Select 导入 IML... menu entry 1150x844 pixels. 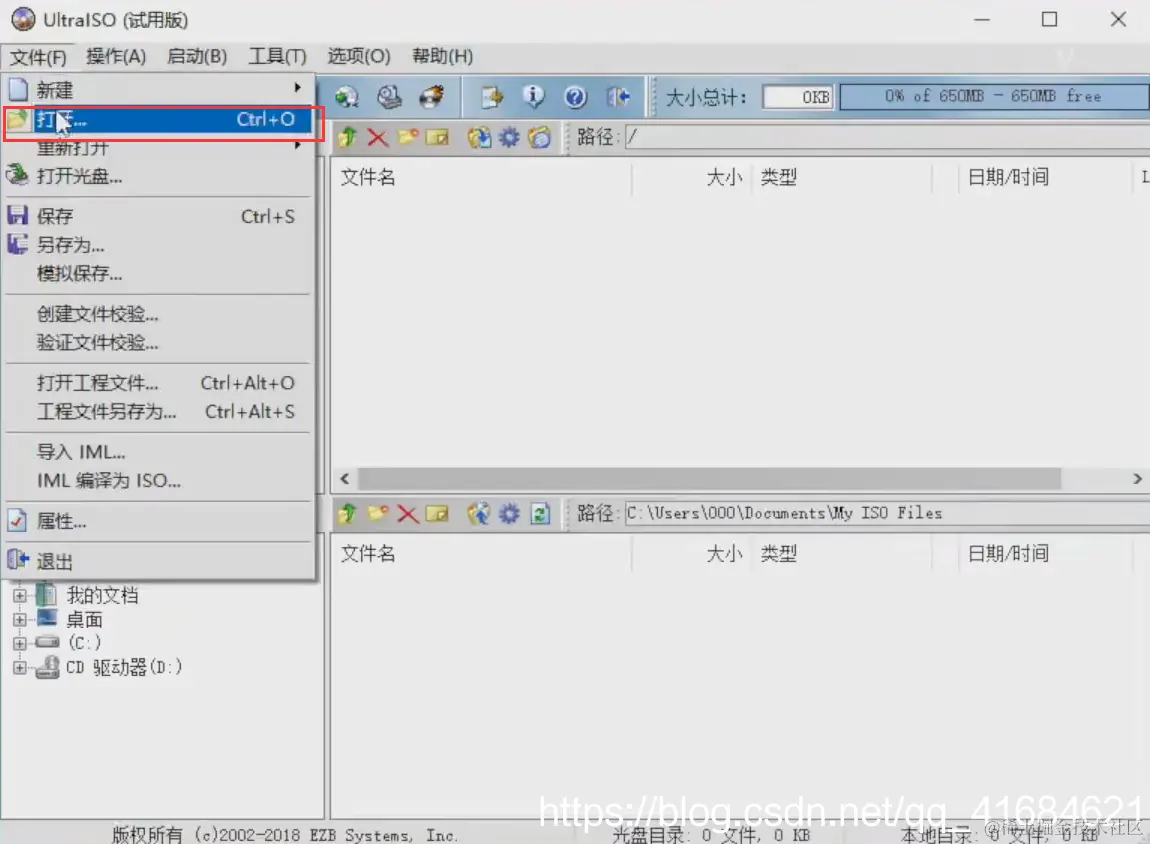(158, 452)
